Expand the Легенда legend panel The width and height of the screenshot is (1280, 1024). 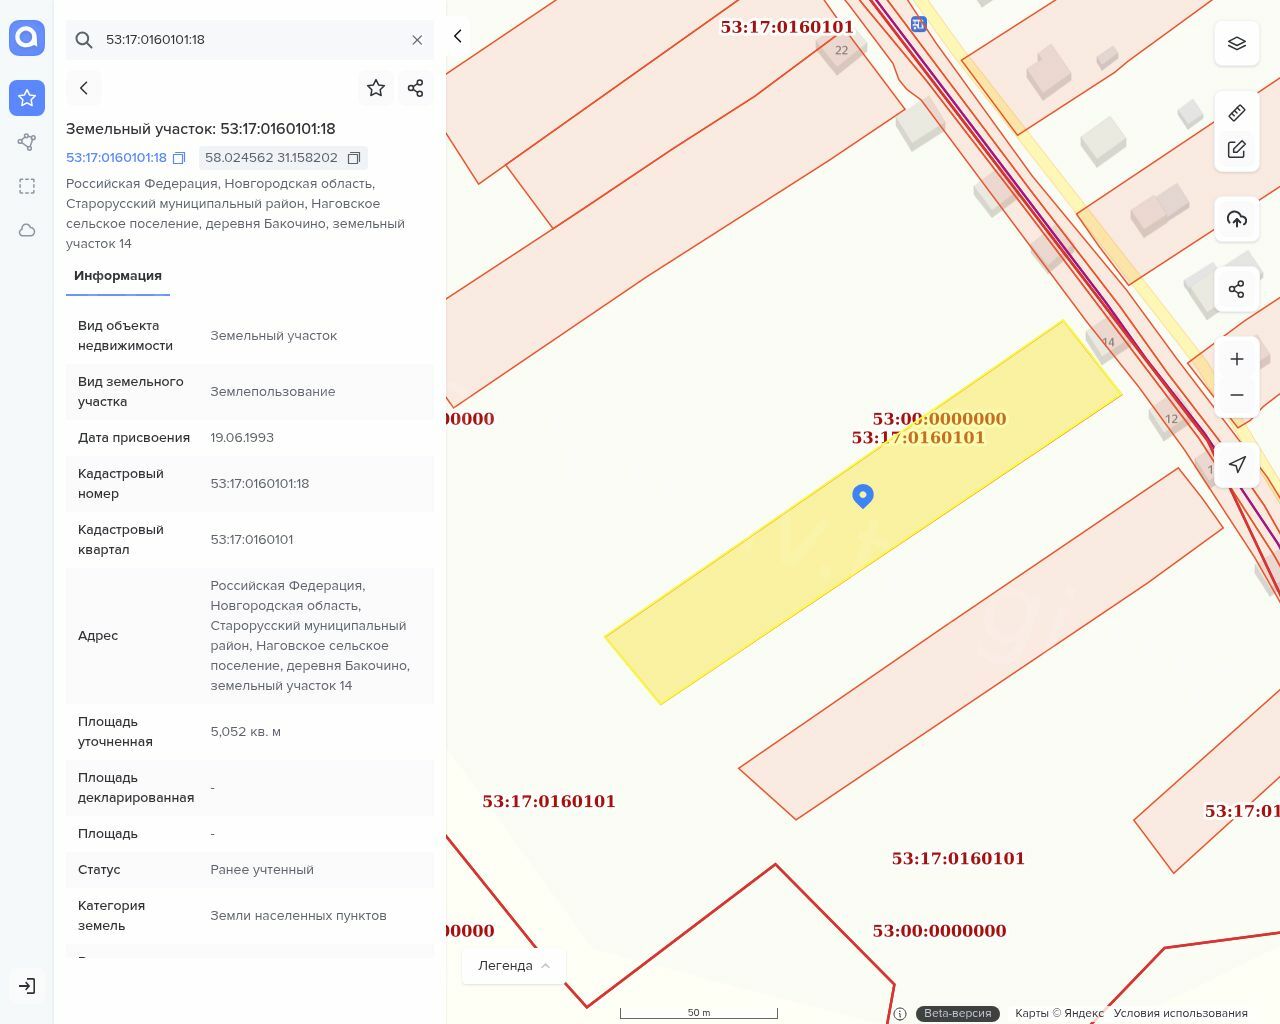pos(513,965)
